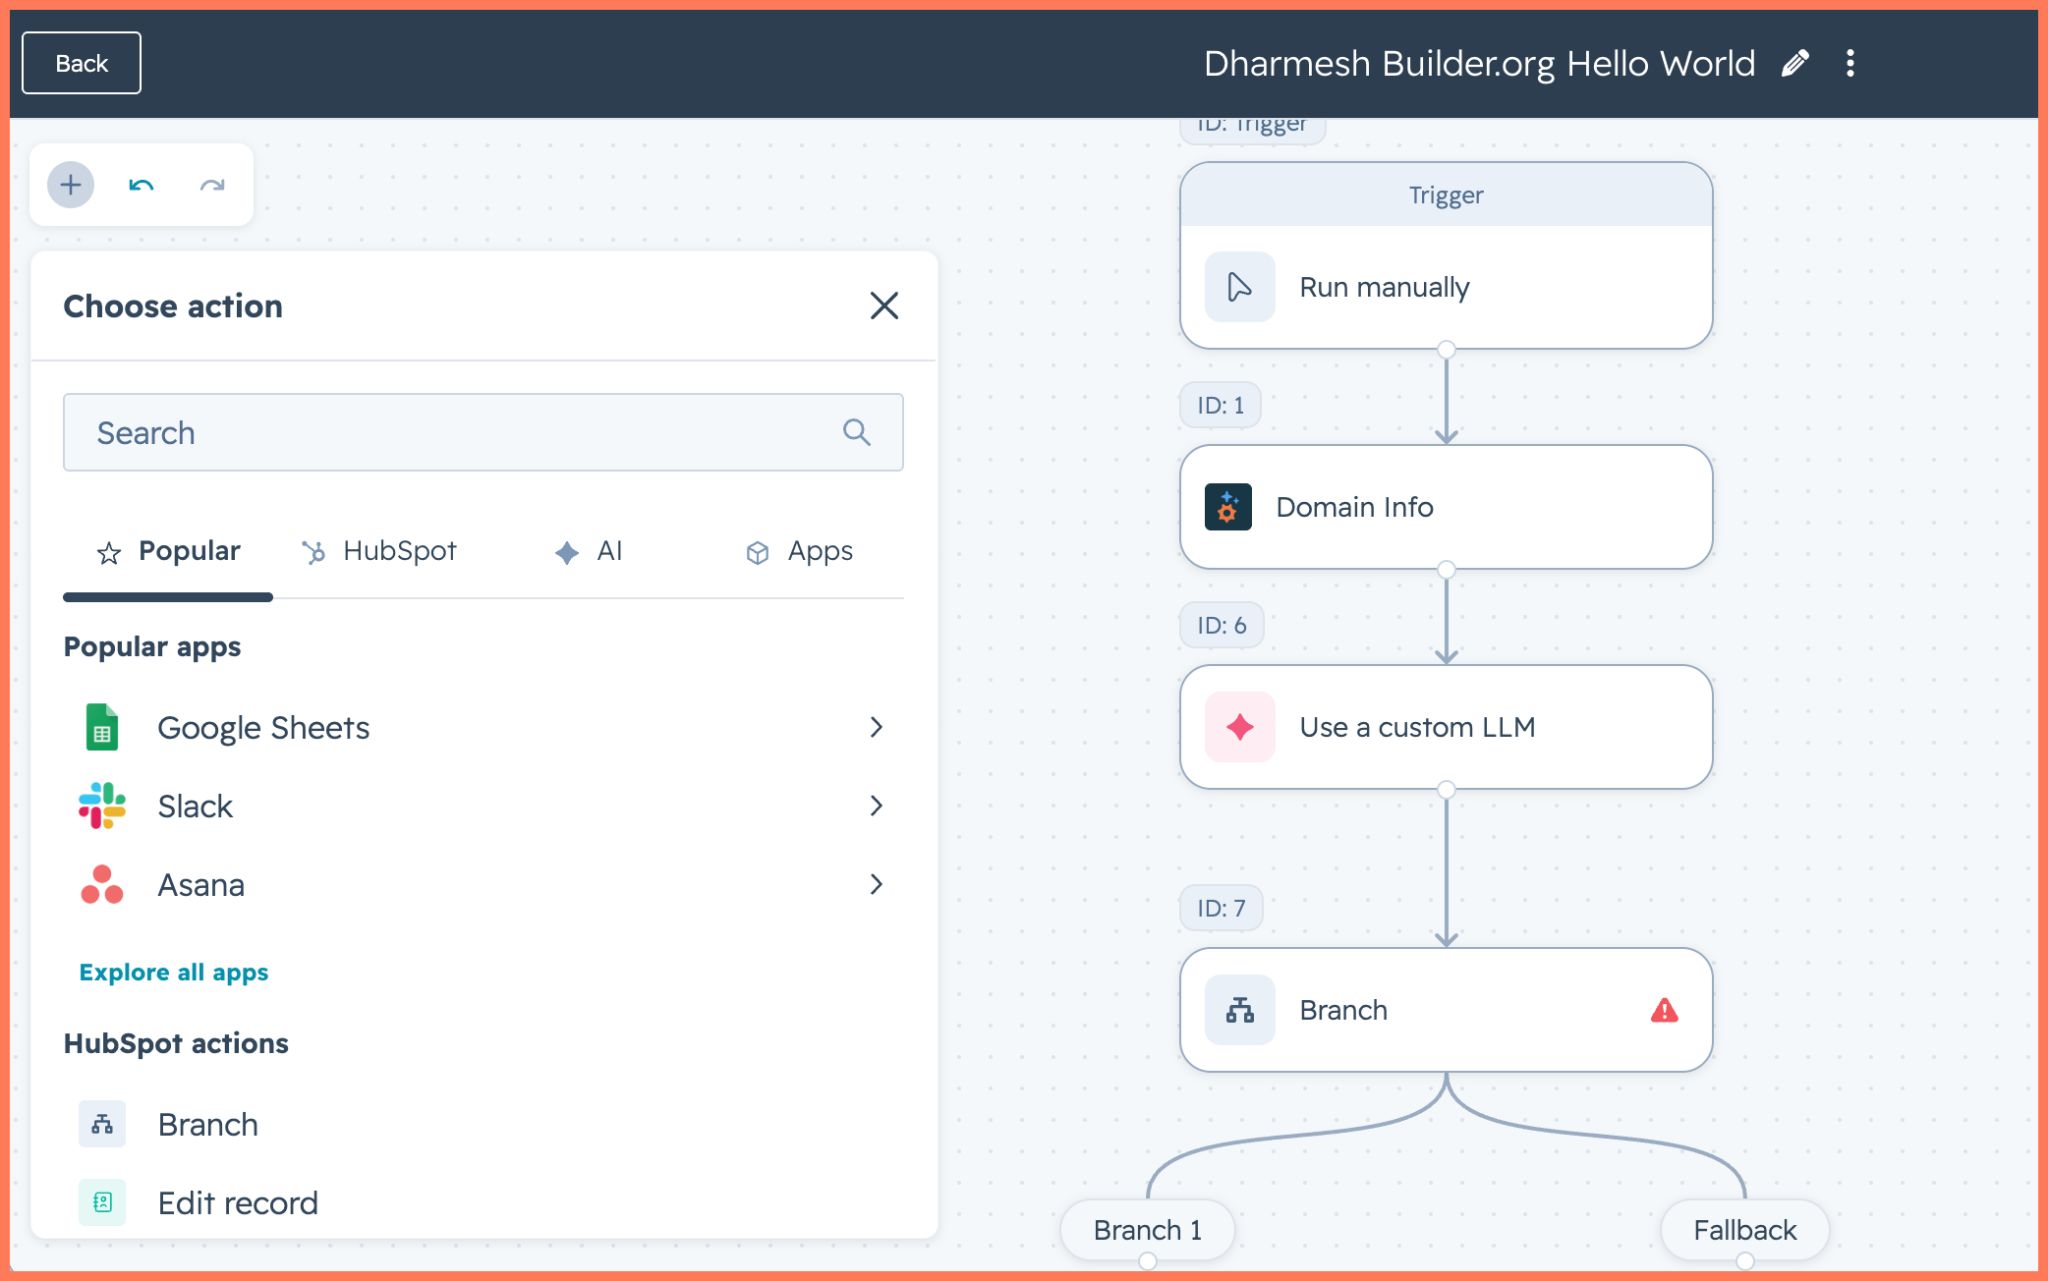2048x1281 pixels.
Task: Add a new step with plus icon
Action: (71, 185)
